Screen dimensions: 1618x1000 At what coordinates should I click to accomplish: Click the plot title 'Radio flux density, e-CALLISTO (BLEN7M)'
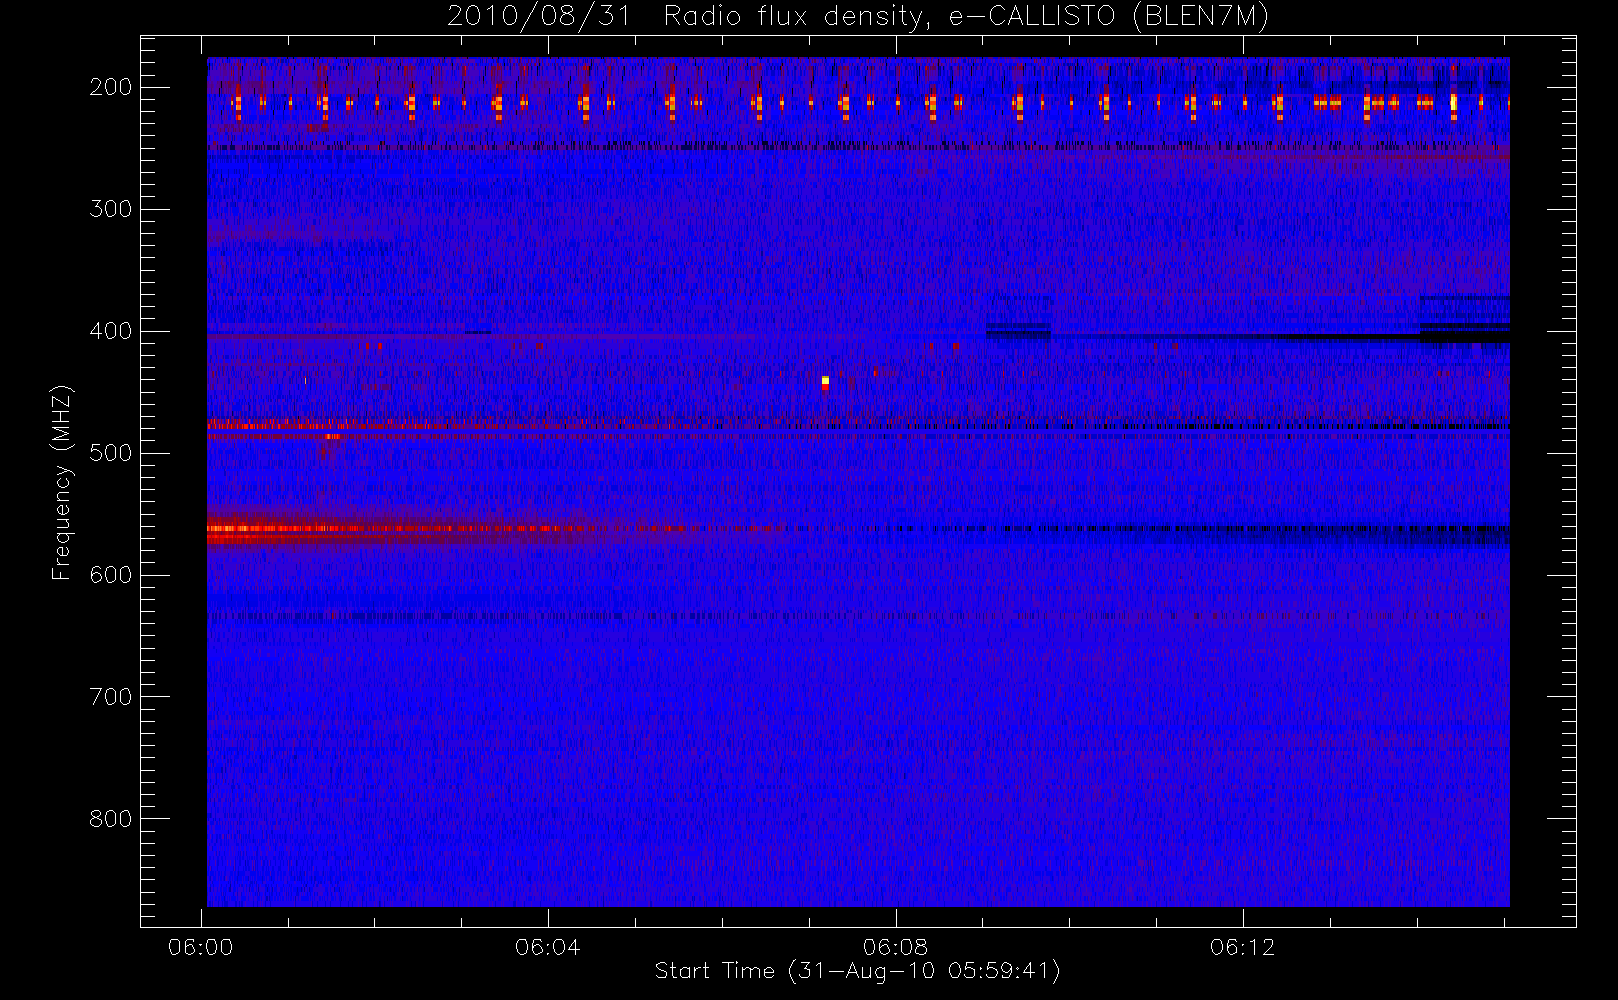(967, 17)
